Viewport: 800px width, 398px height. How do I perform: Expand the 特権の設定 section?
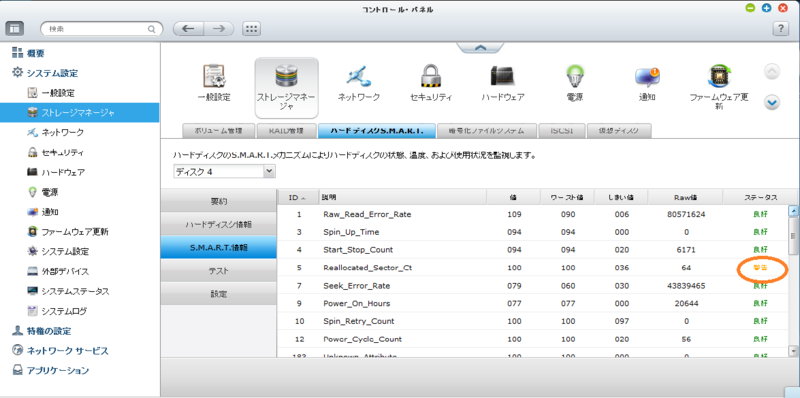(42, 331)
